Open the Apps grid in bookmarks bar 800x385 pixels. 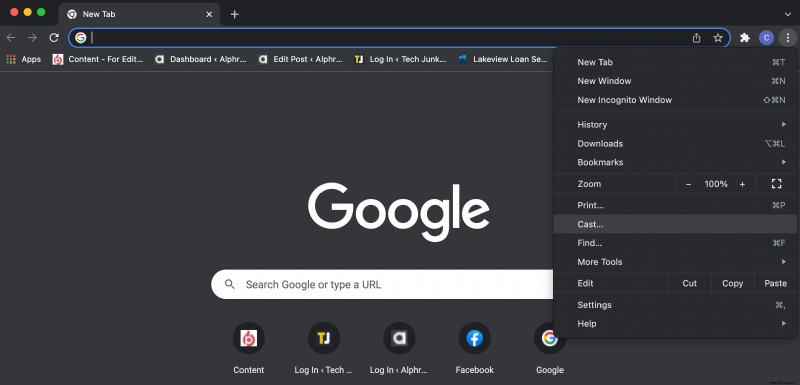tap(23, 59)
